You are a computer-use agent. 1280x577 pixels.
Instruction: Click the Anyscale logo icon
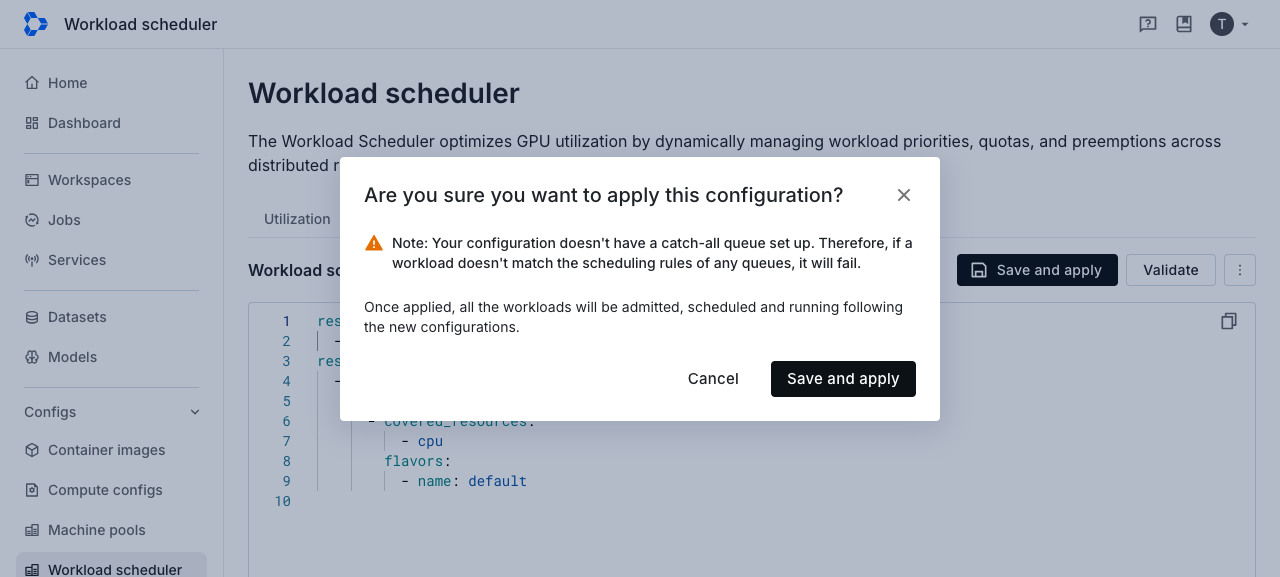point(35,24)
